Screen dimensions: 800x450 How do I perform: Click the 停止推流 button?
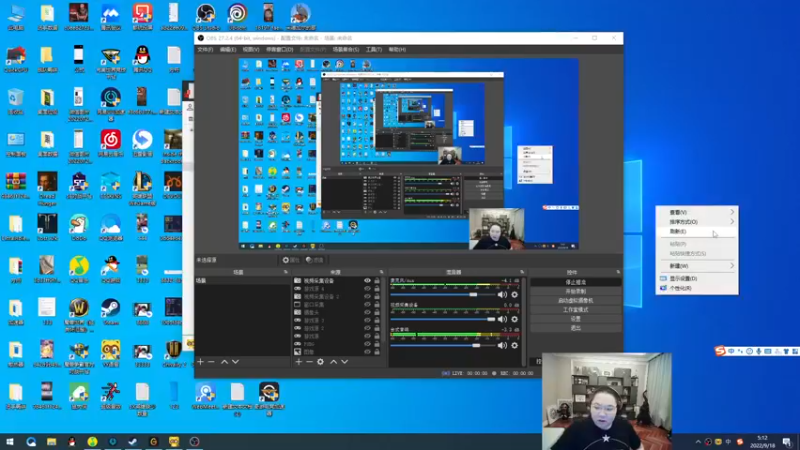click(x=576, y=282)
